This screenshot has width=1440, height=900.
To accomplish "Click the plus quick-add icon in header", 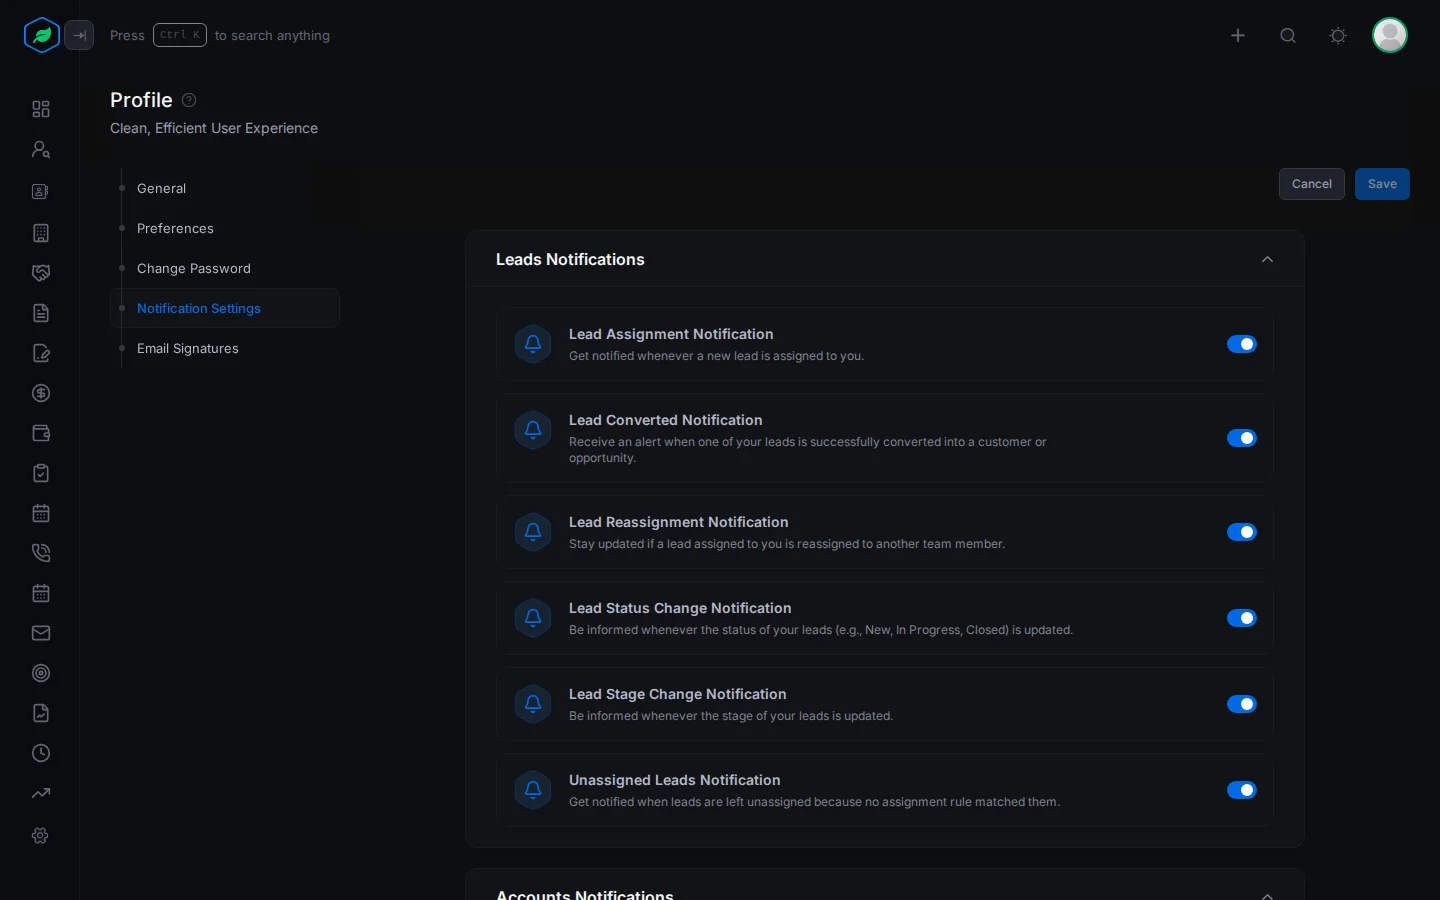I will point(1238,35).
